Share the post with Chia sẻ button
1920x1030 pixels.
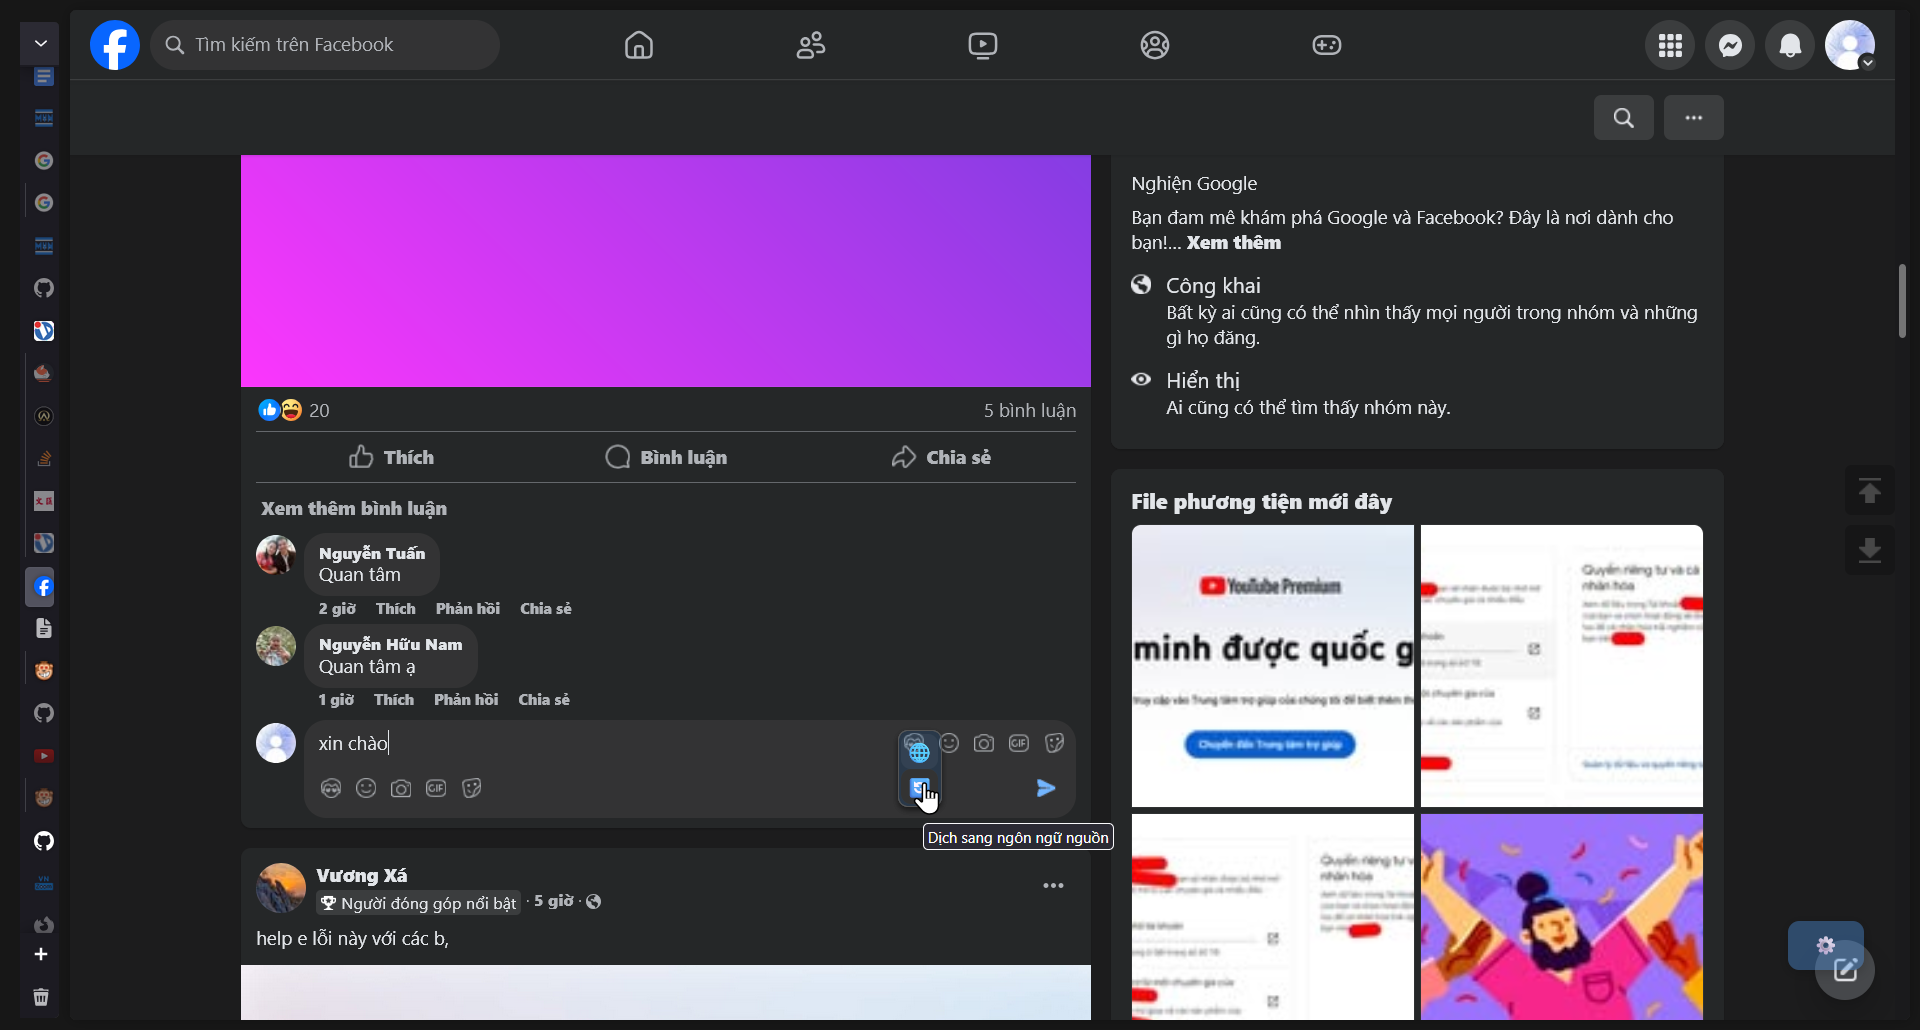[941, 457]
